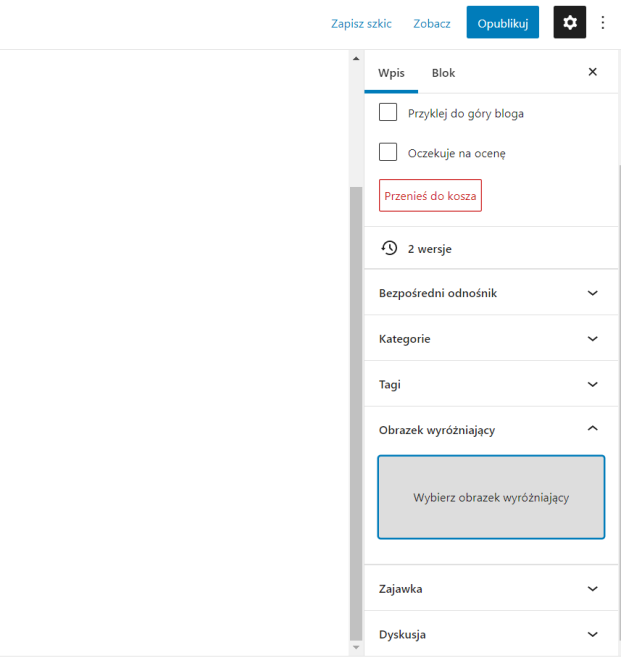Viewport: 621px width, 658px height.
Task: Expand the Zajawka panel
Action: click(x=491, y=589)
